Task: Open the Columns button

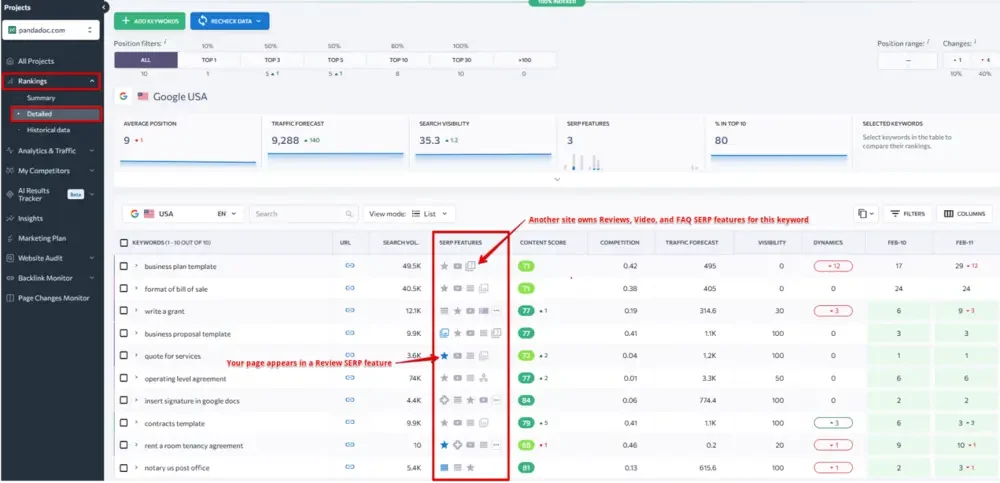Action: coord(964,214)
